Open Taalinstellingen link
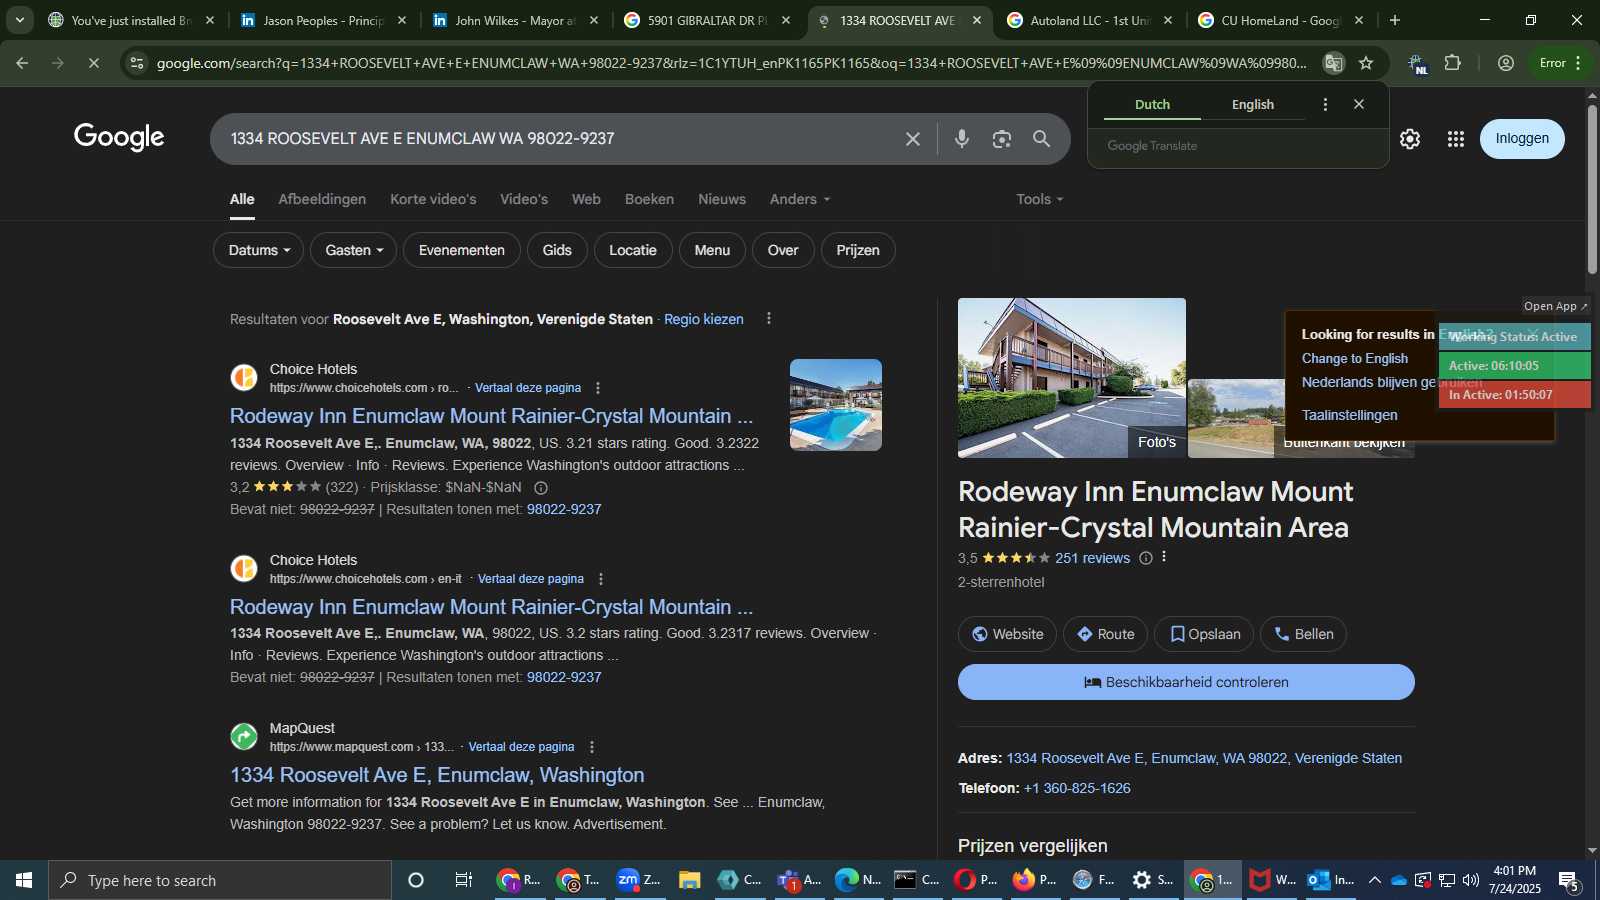Image resolution: width=1600 pixels, height=900 pixels. click(x=1349, y=415)
